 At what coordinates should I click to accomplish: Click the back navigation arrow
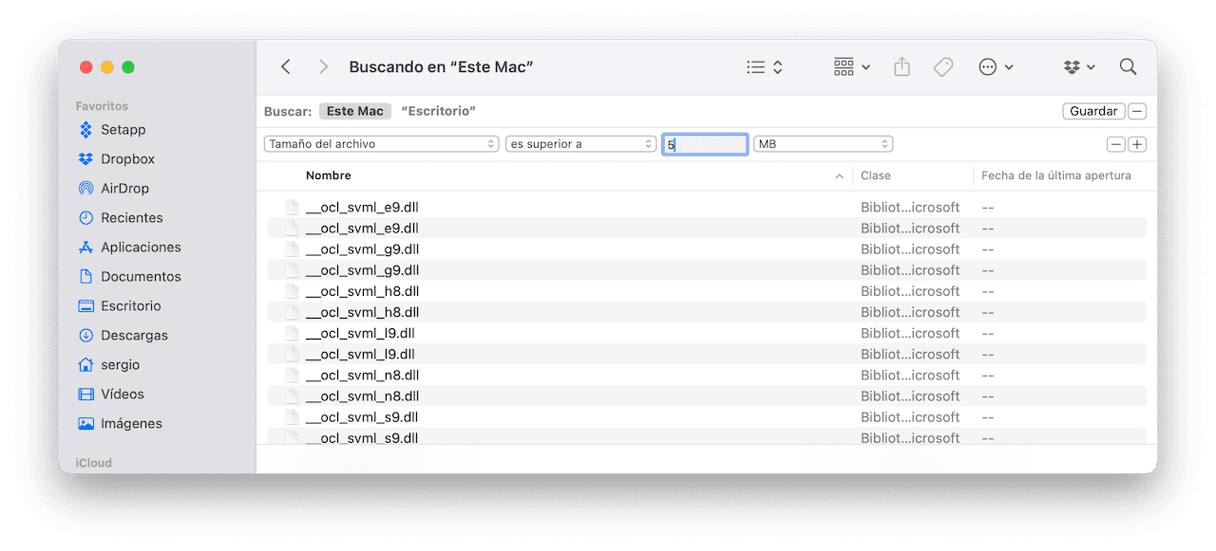286,67
